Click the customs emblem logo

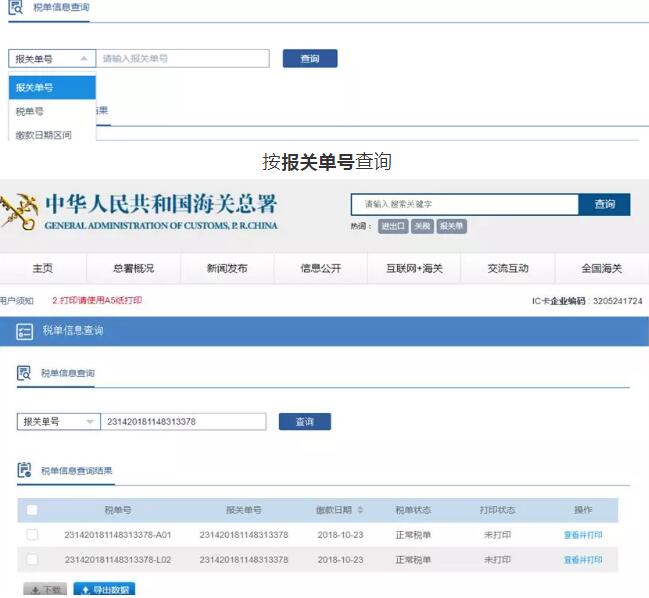click(x=20, y=211)
